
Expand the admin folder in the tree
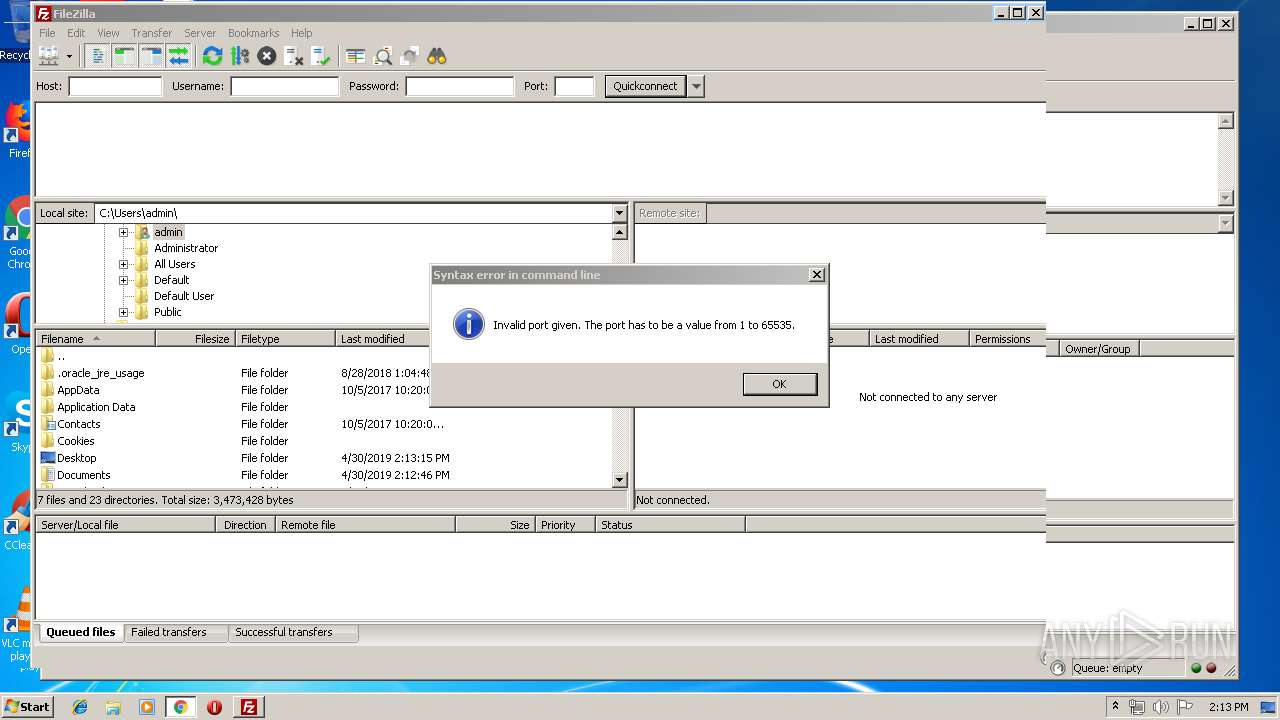pyautogui.click(x=123, y=232)
